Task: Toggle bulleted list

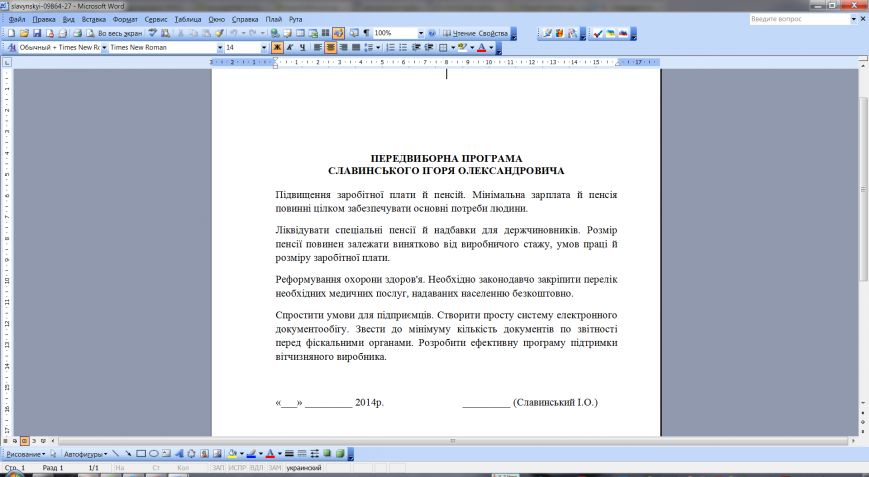Action: (403, 48)
